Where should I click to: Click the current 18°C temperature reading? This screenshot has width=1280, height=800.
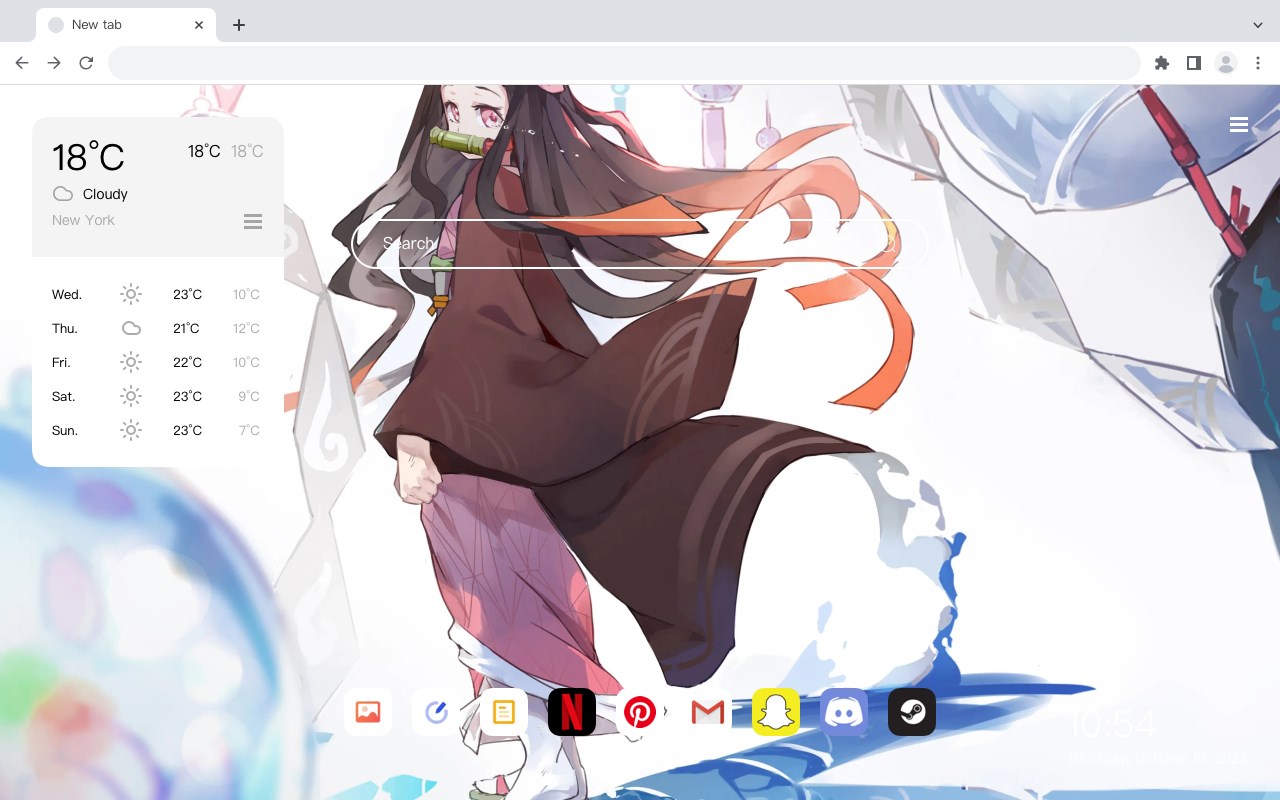88,157
